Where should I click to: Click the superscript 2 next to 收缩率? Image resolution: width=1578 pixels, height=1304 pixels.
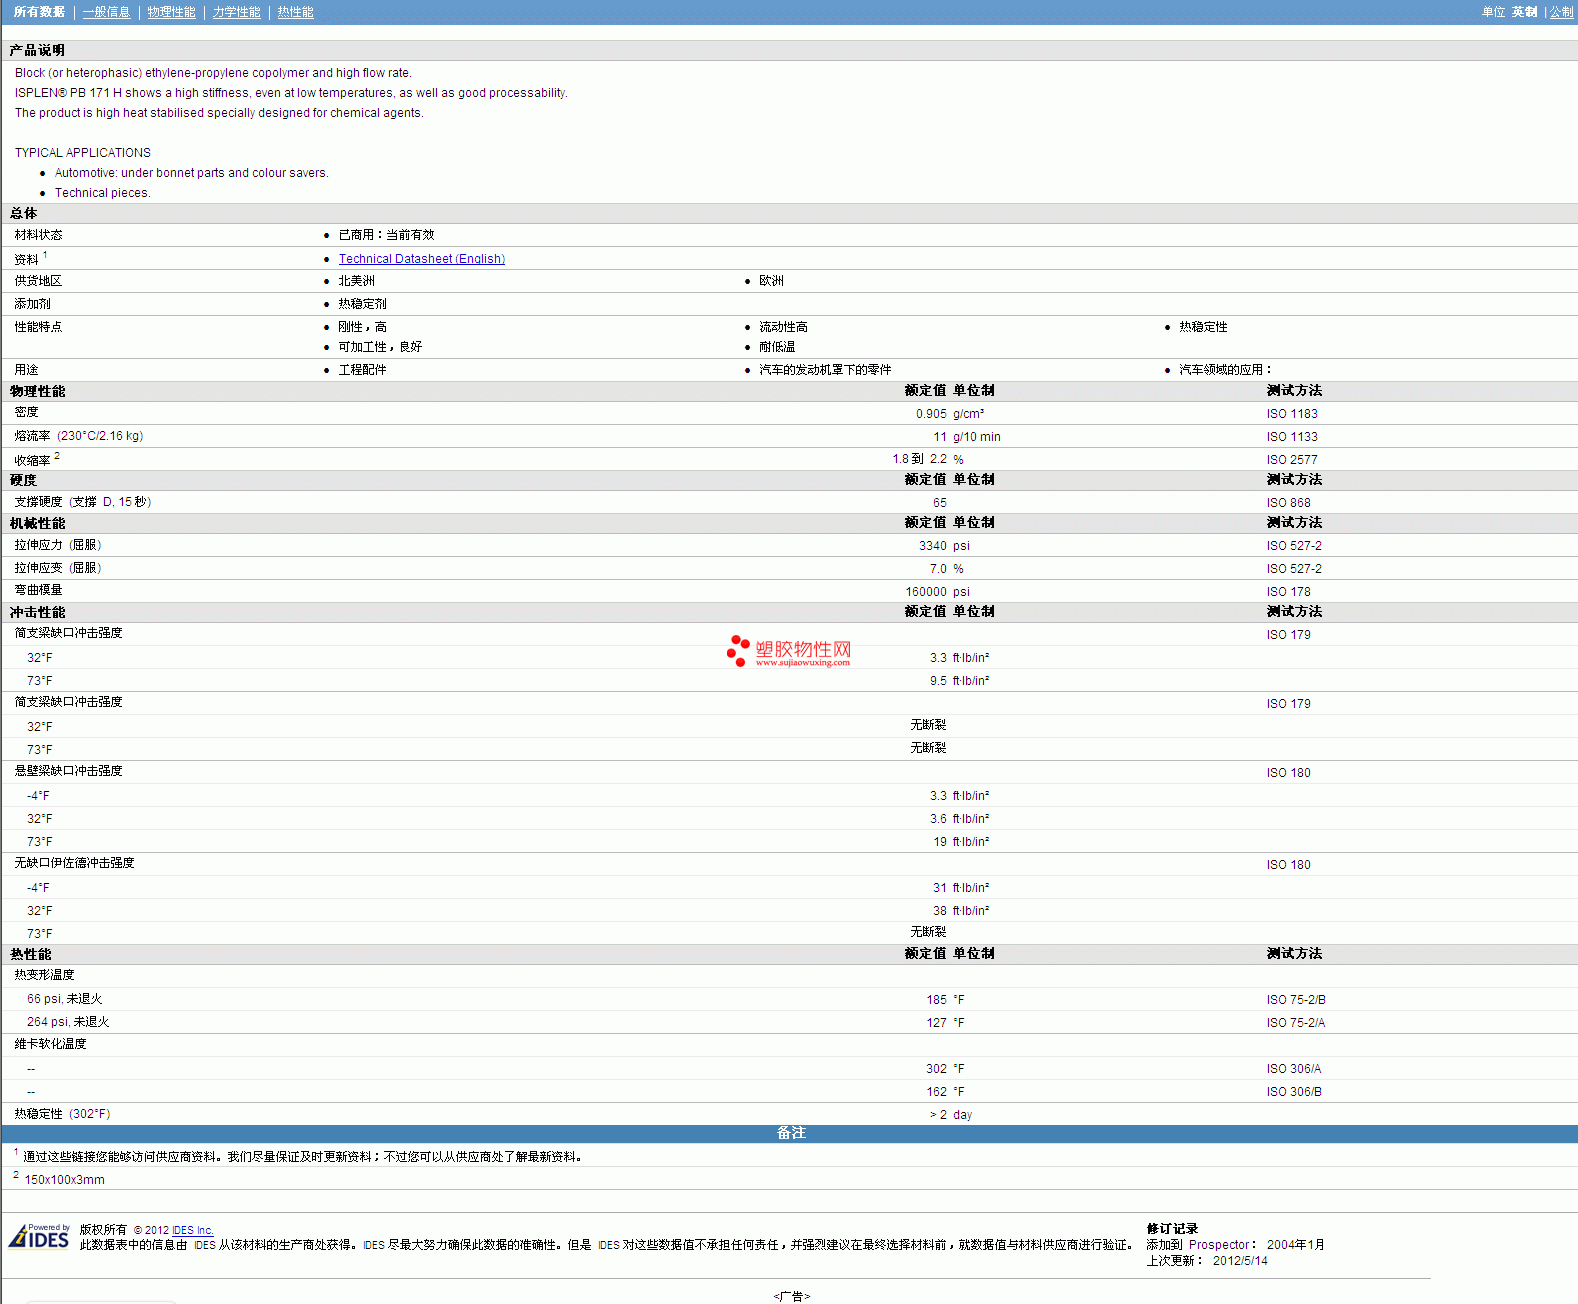(x=57, y=456)
